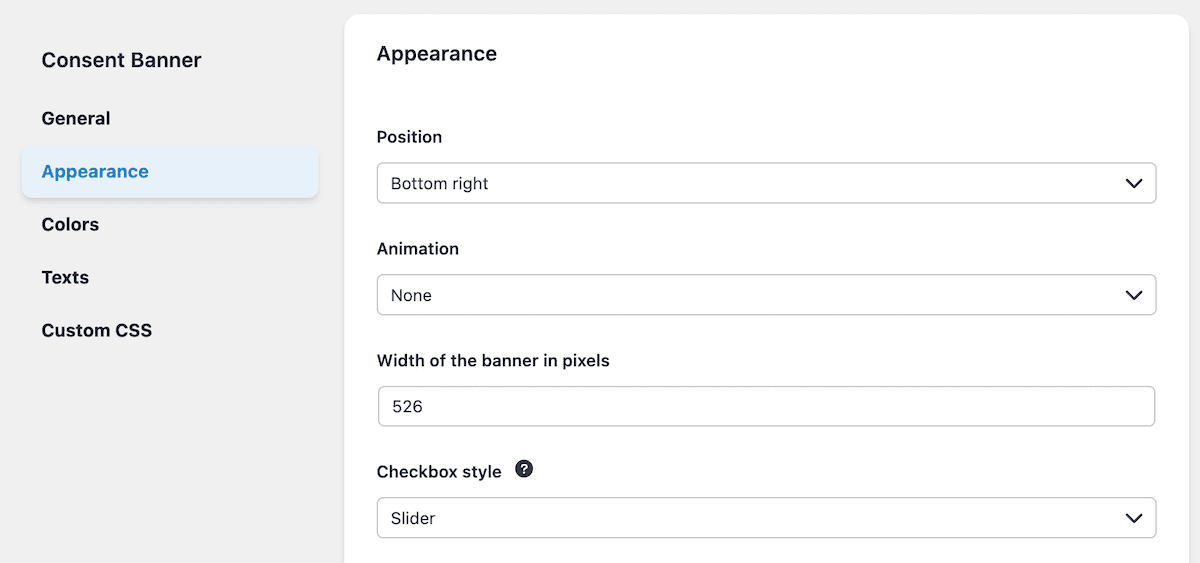Click the help icon beside Checkbox style
The image size is (1200, 563).
[x=524, y=469]
